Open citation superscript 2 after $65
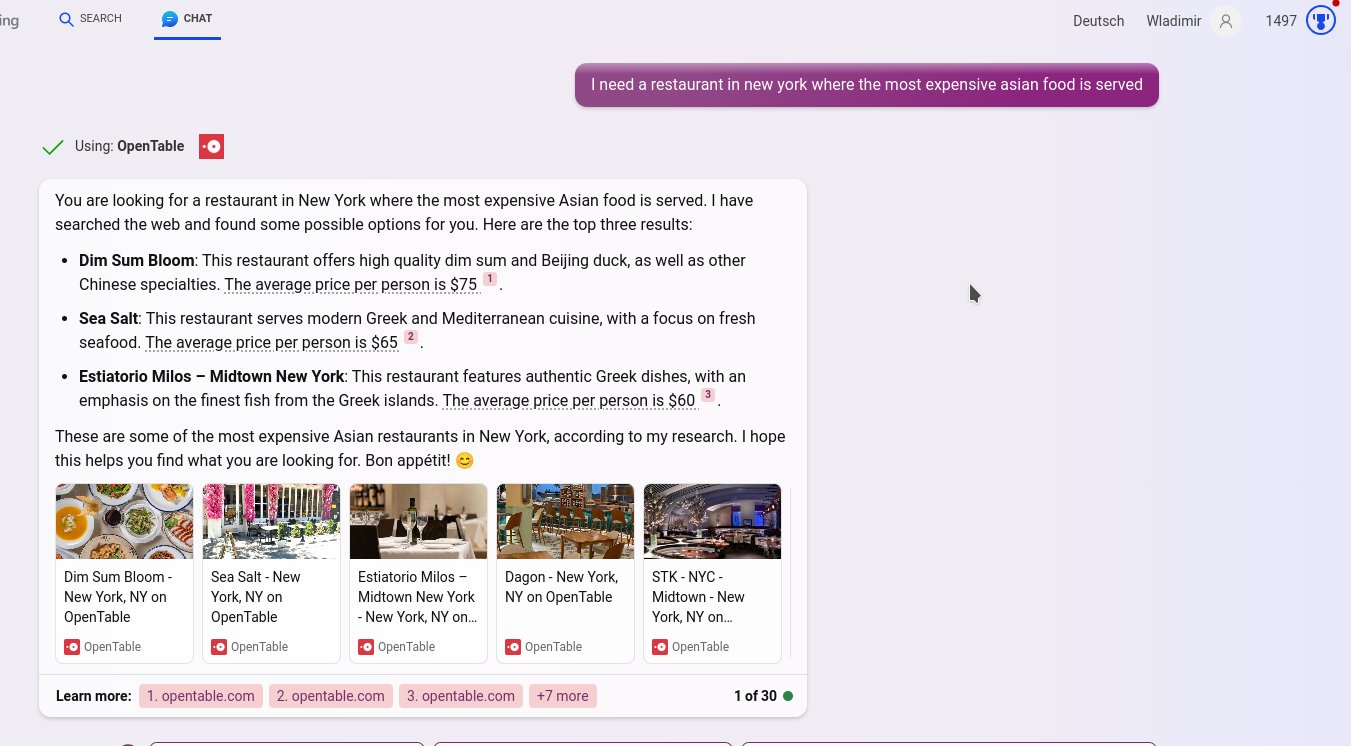Viewport: 1351px width, 746px height. [411, 337]
